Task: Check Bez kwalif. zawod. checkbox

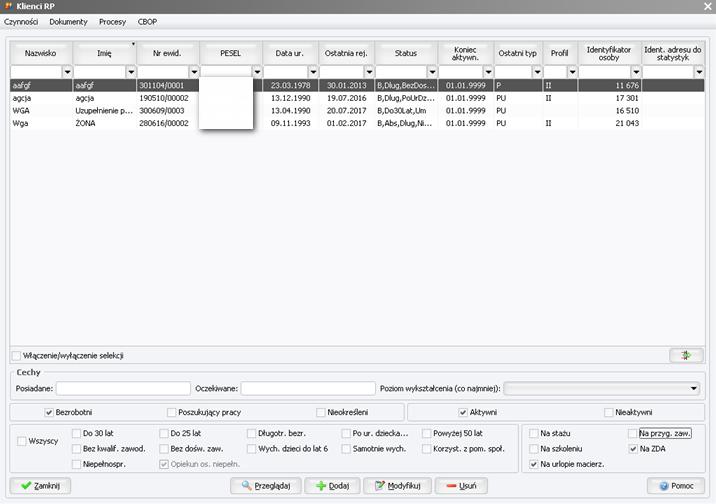Action: coord(76,449)
